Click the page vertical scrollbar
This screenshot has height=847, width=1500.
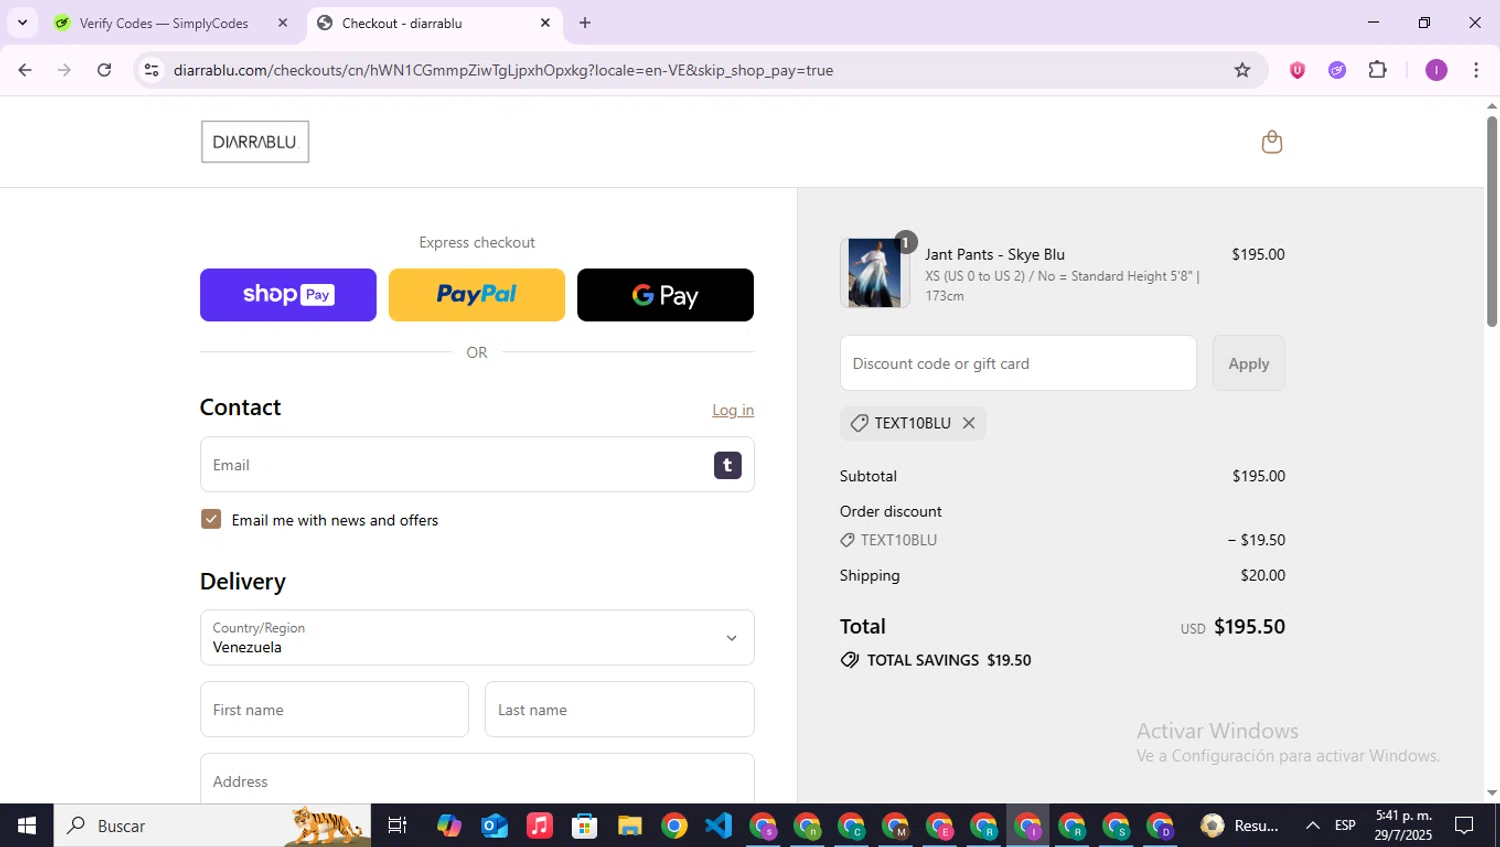point(1491,220)
